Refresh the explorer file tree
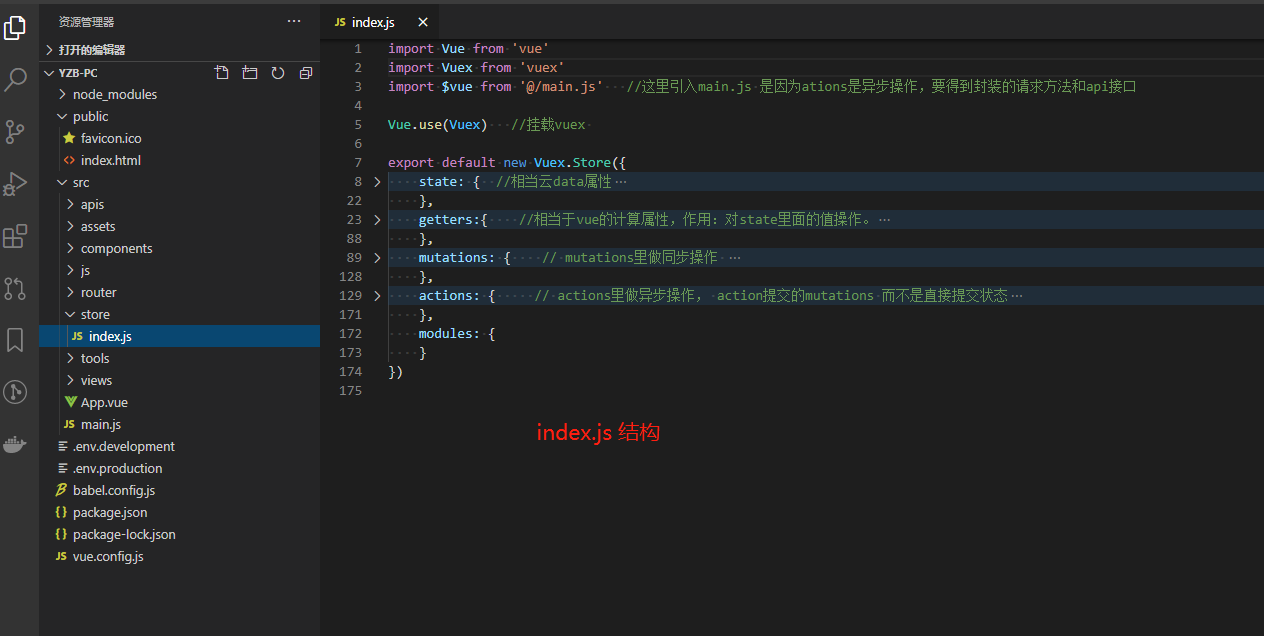This screenshot has width=1264, height=636. tap(278, 73)
